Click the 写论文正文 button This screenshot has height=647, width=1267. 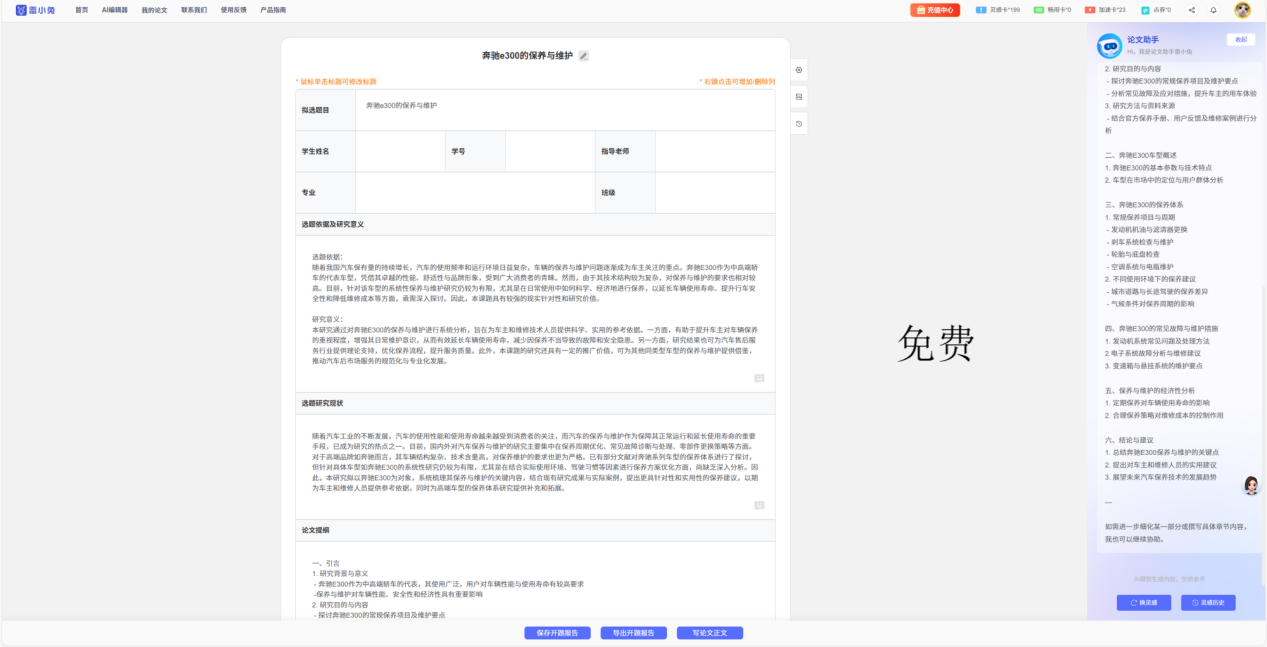710,633
